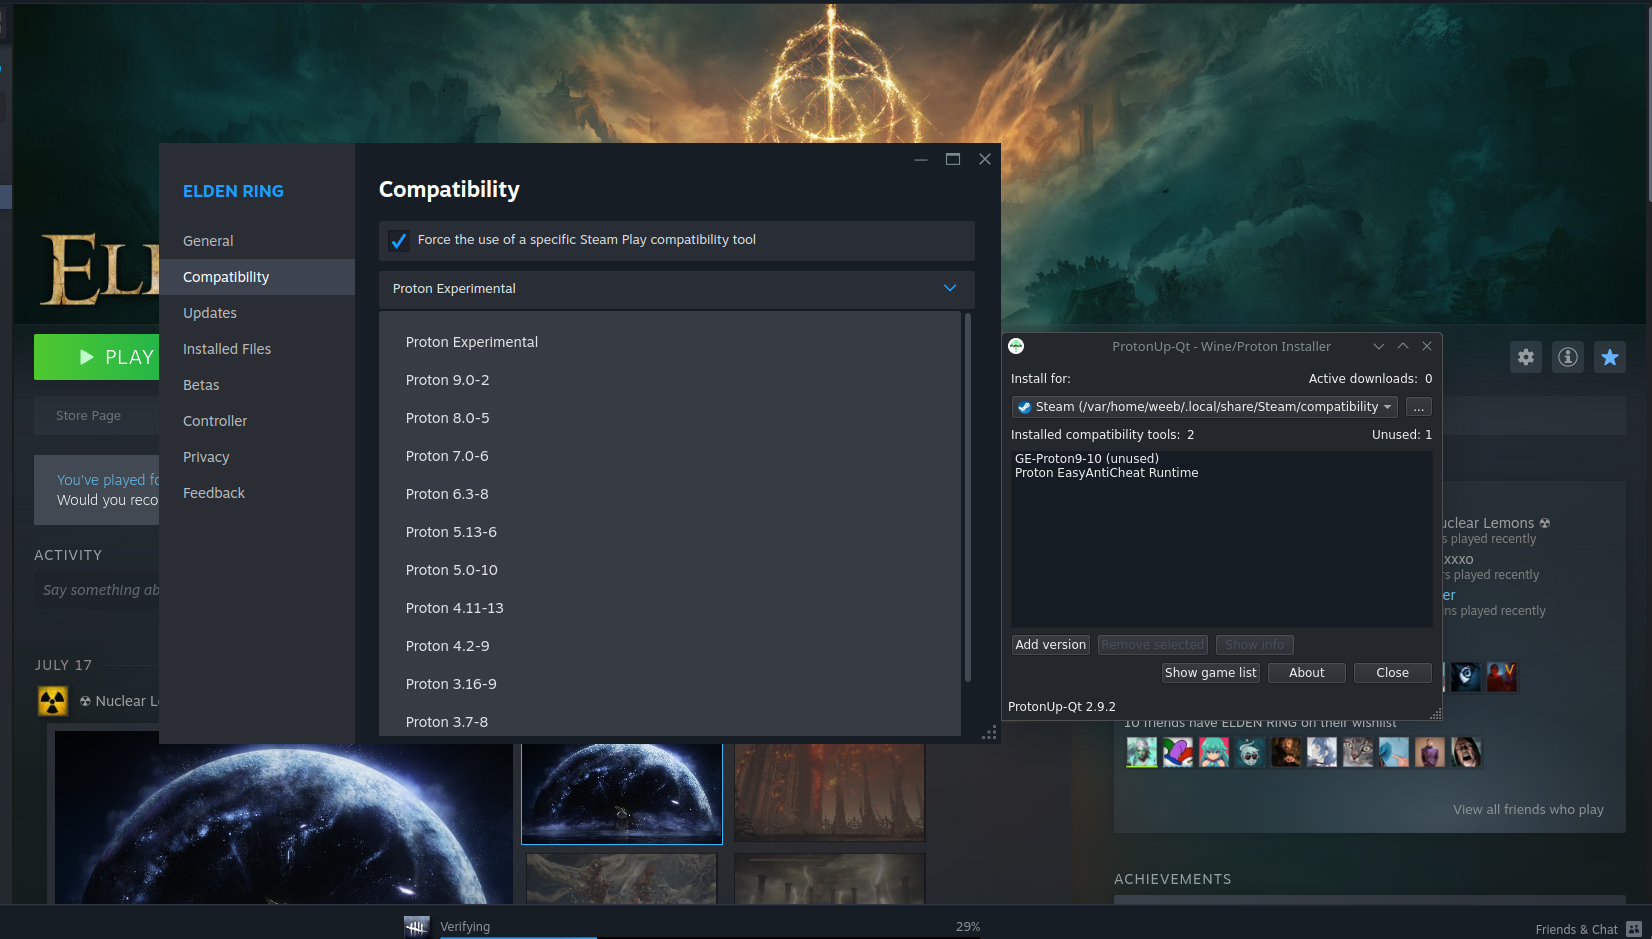Open game settings via the gear icon
This screenshot has width=1652, height=939.
pyautogui.click(x=1526, y=357)
